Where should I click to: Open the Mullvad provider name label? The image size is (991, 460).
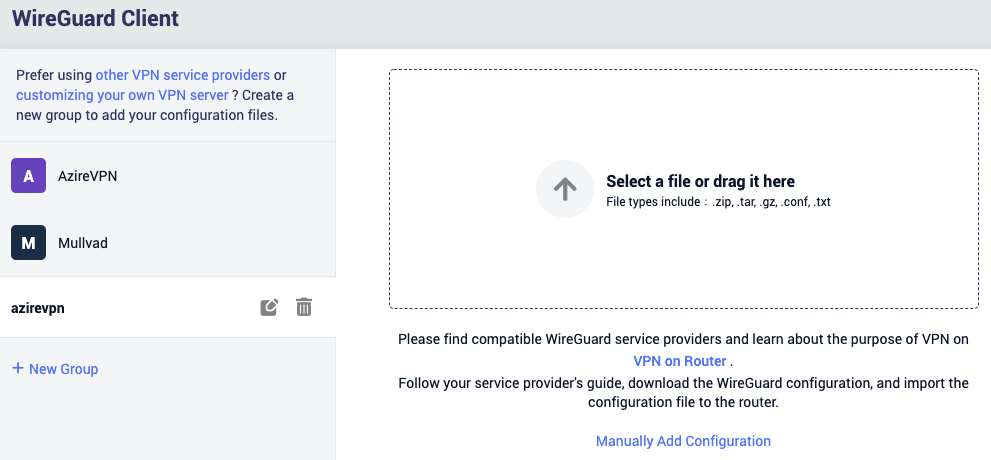click(83, 243)
